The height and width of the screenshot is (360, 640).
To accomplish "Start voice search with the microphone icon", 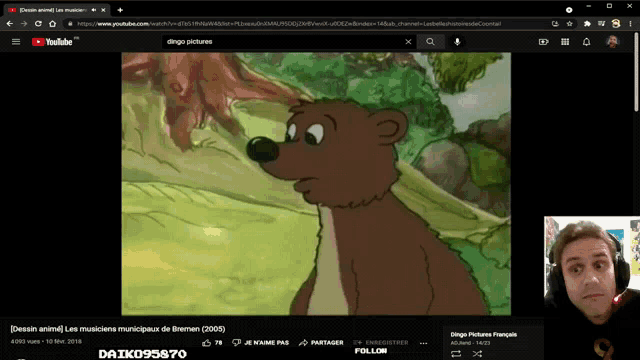I will [x=457, y=42].
